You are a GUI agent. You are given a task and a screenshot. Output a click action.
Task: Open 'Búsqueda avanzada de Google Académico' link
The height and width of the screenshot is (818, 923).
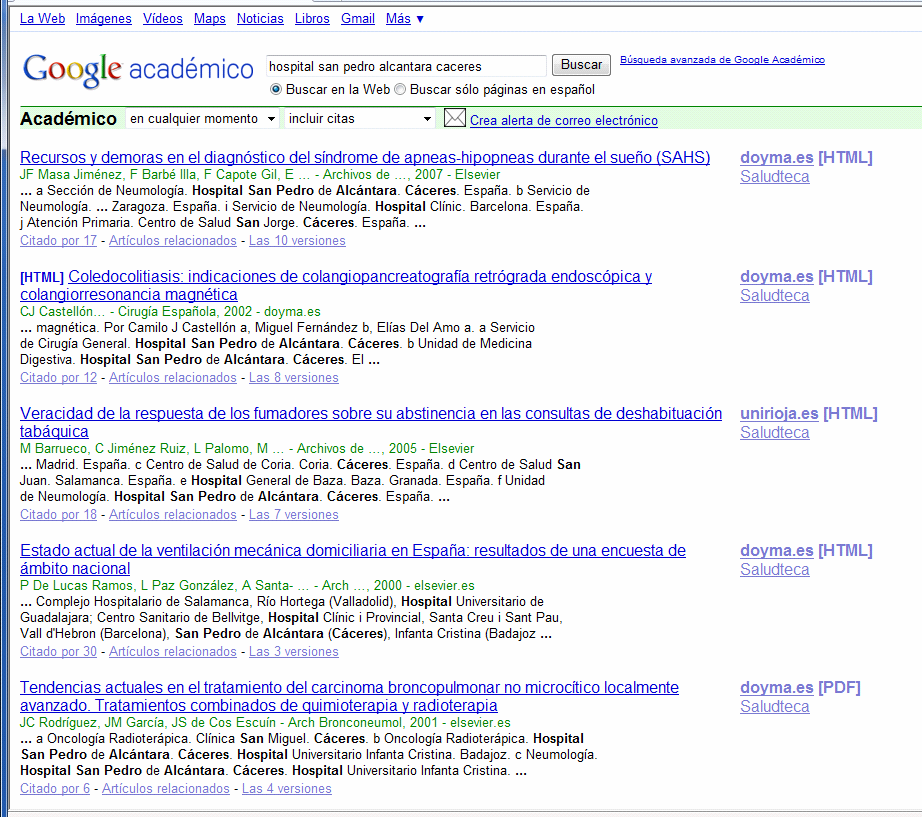(722, 60)
